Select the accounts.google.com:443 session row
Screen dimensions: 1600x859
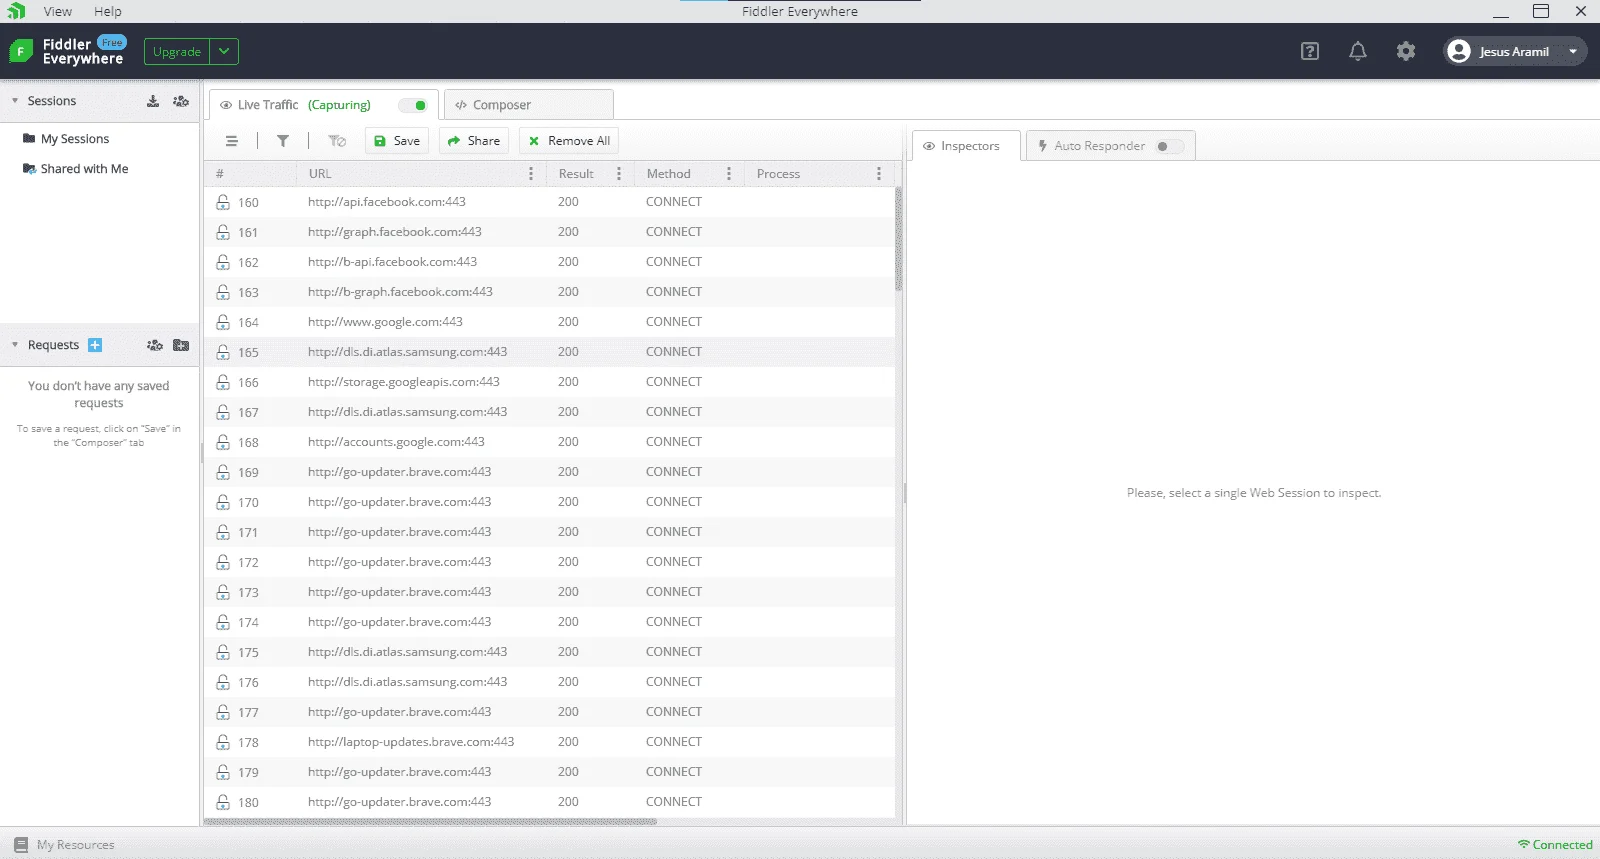549,442
